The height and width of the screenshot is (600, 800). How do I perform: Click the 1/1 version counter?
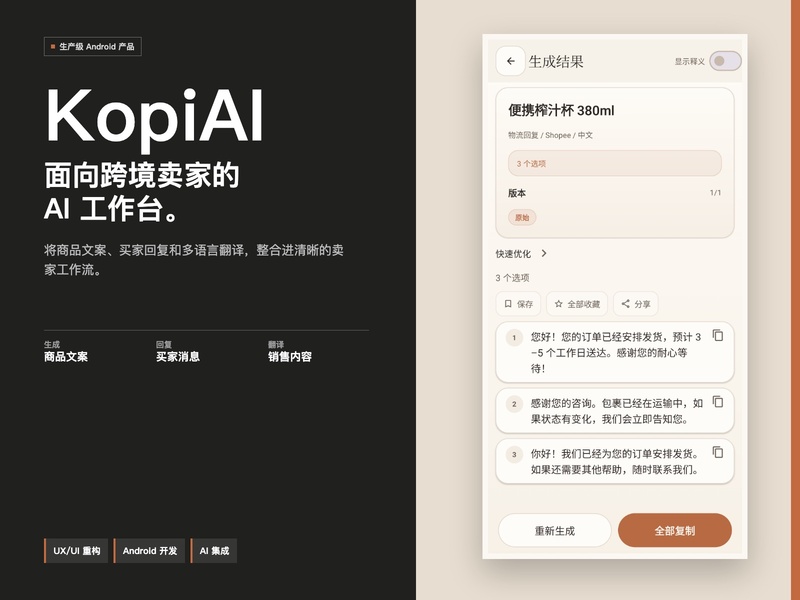click(715, 193)
